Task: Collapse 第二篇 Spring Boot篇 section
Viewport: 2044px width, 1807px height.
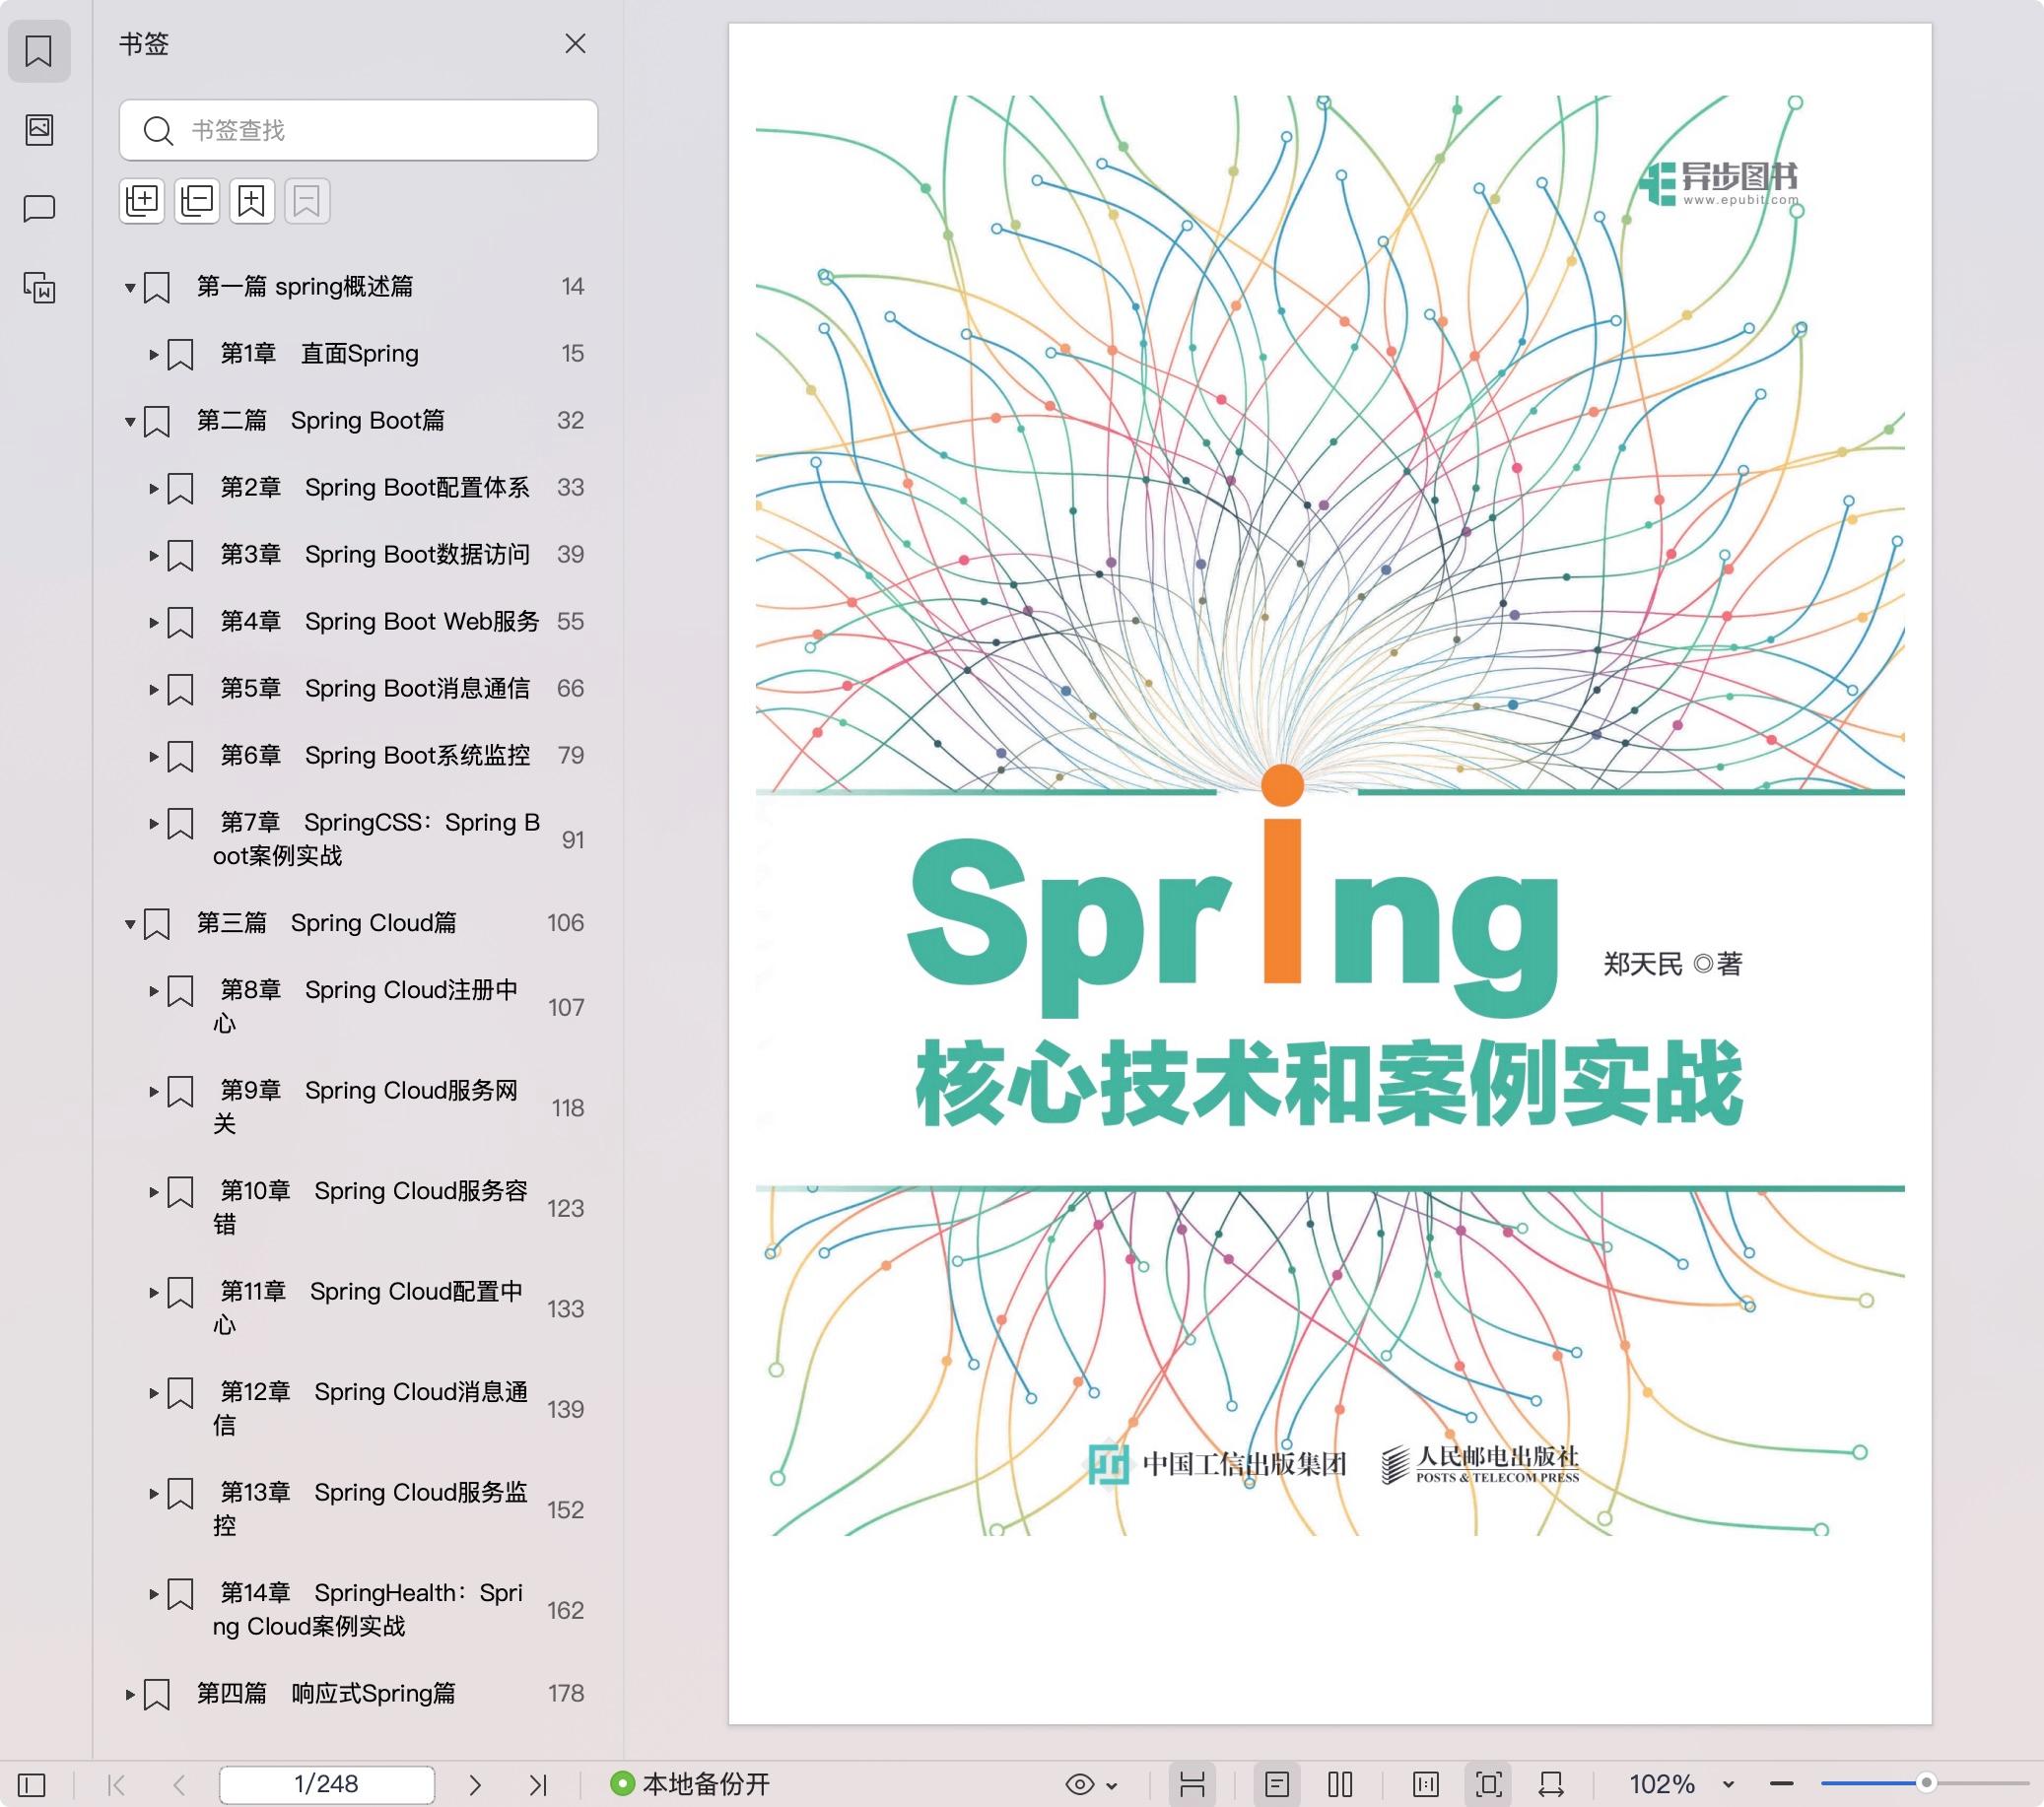Action: 129,421
